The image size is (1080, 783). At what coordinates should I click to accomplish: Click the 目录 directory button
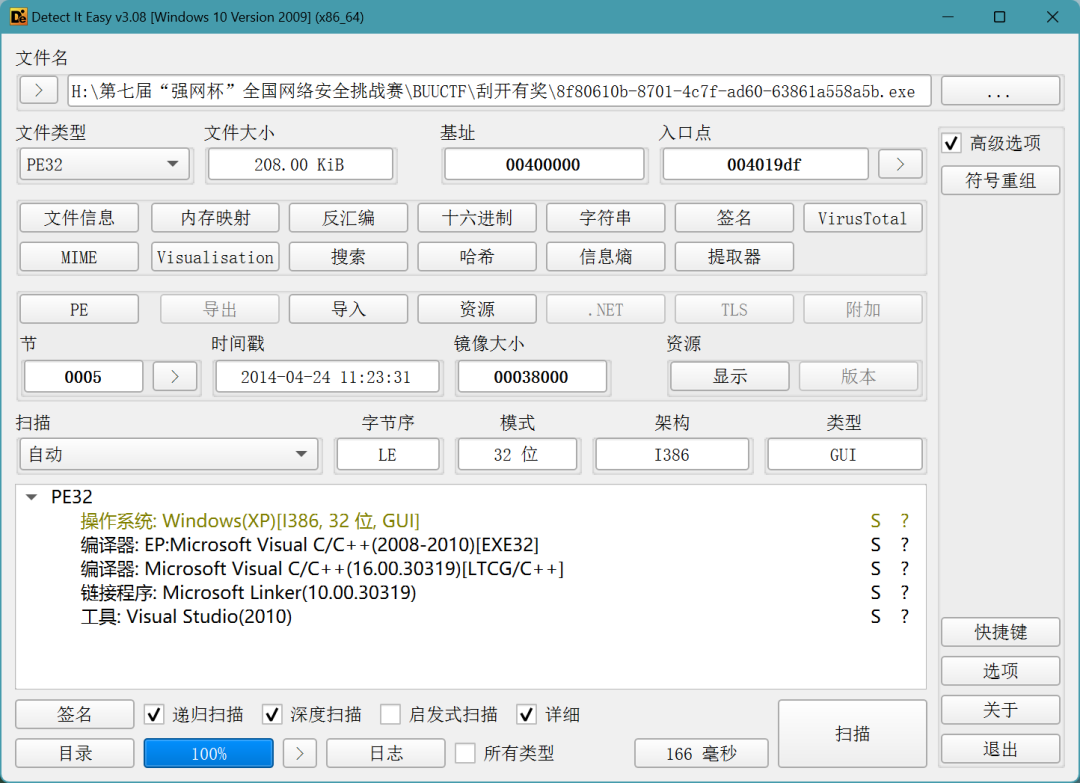pos(74,753)
